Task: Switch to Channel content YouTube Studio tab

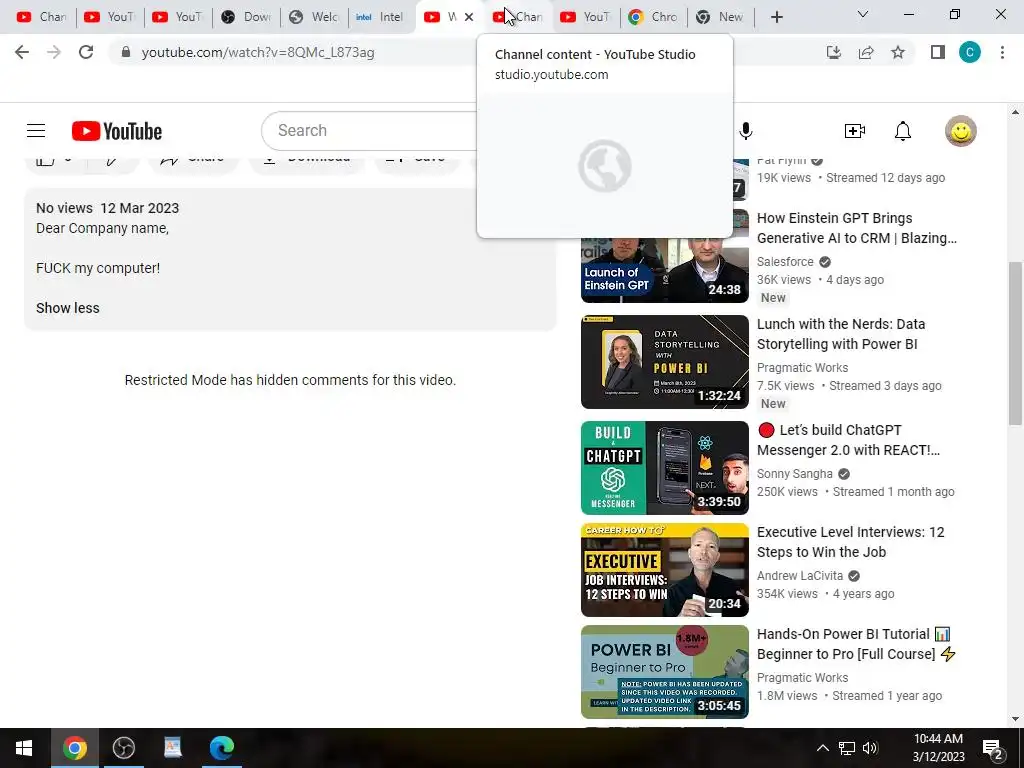Action: coord(518,17)
